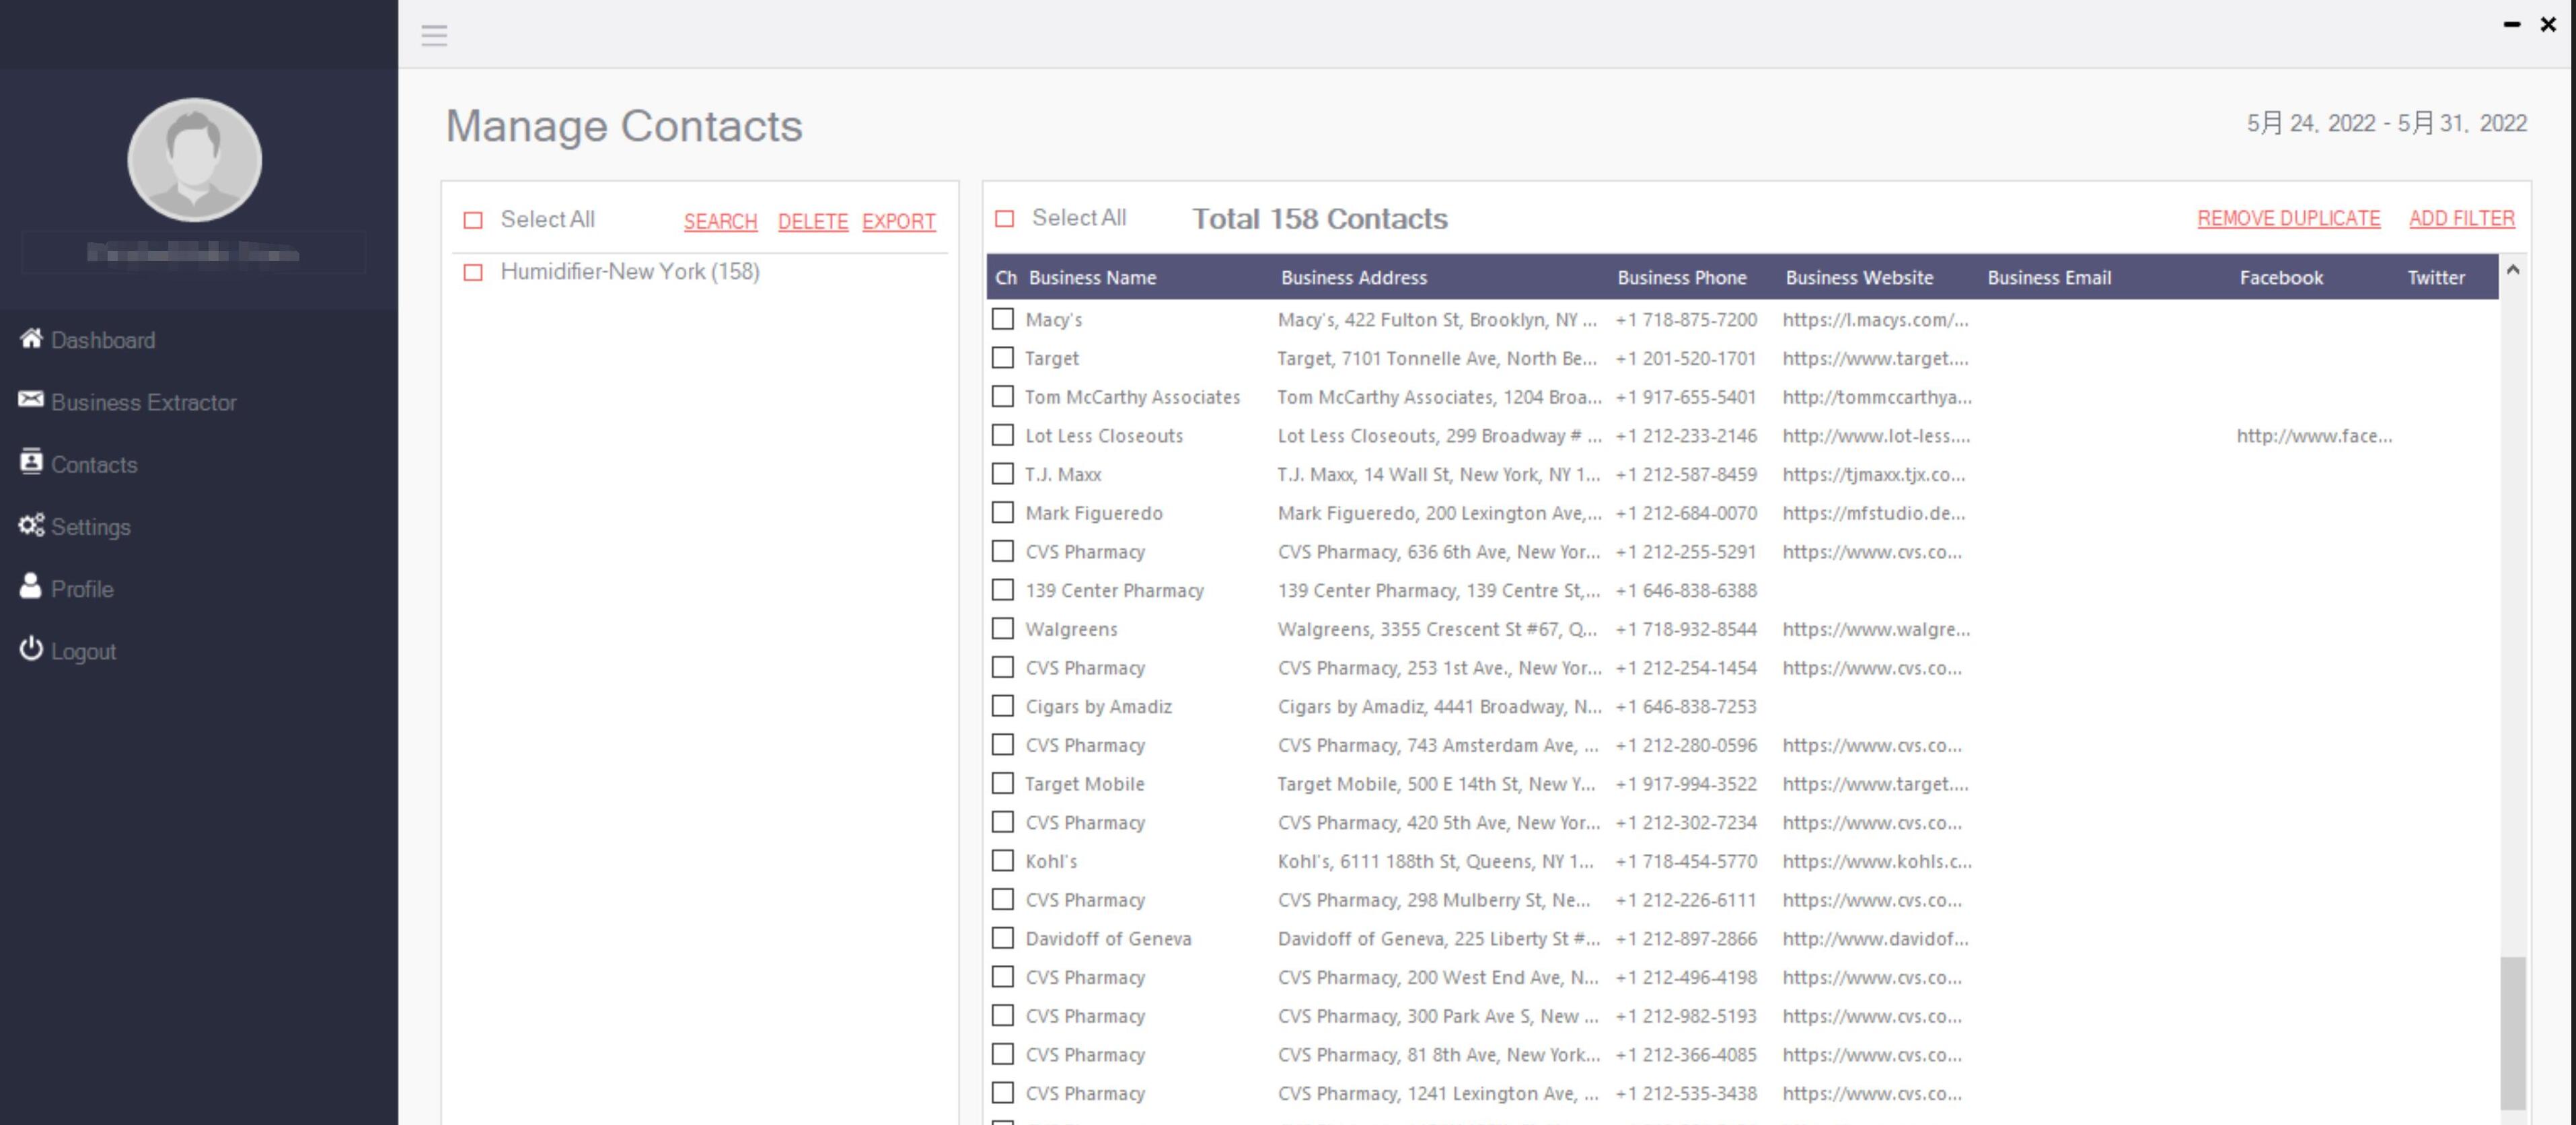Tick the Tom McCarthy Associates checkbox
The image size is (2576, 1125).
(x=1002, y=396)
